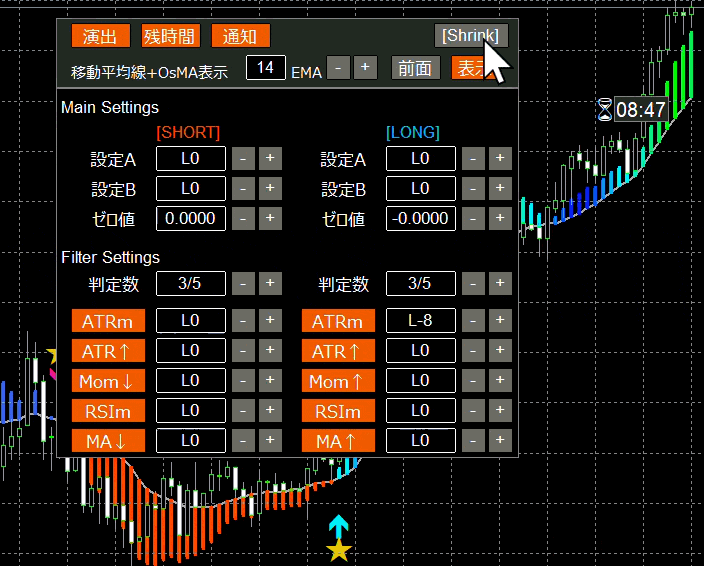Click the Shrink button to collapse panel
Viewport: 704px width, 566px height.
pyautogui.click(x=472, y=36)
